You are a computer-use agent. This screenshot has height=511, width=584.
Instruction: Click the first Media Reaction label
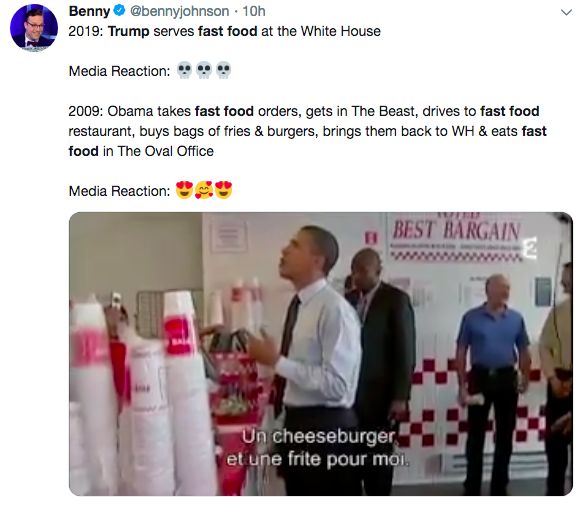[x=119, y=71]
